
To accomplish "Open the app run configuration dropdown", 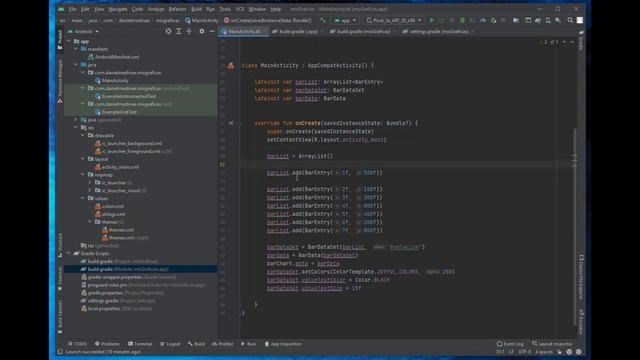I will coord(345,20).
